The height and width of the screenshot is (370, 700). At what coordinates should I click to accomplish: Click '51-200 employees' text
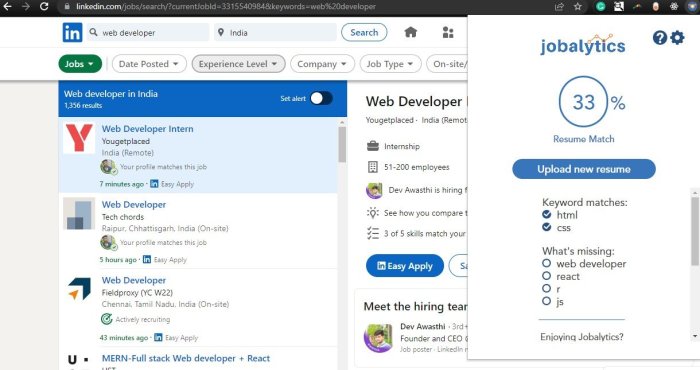[417, 167]
